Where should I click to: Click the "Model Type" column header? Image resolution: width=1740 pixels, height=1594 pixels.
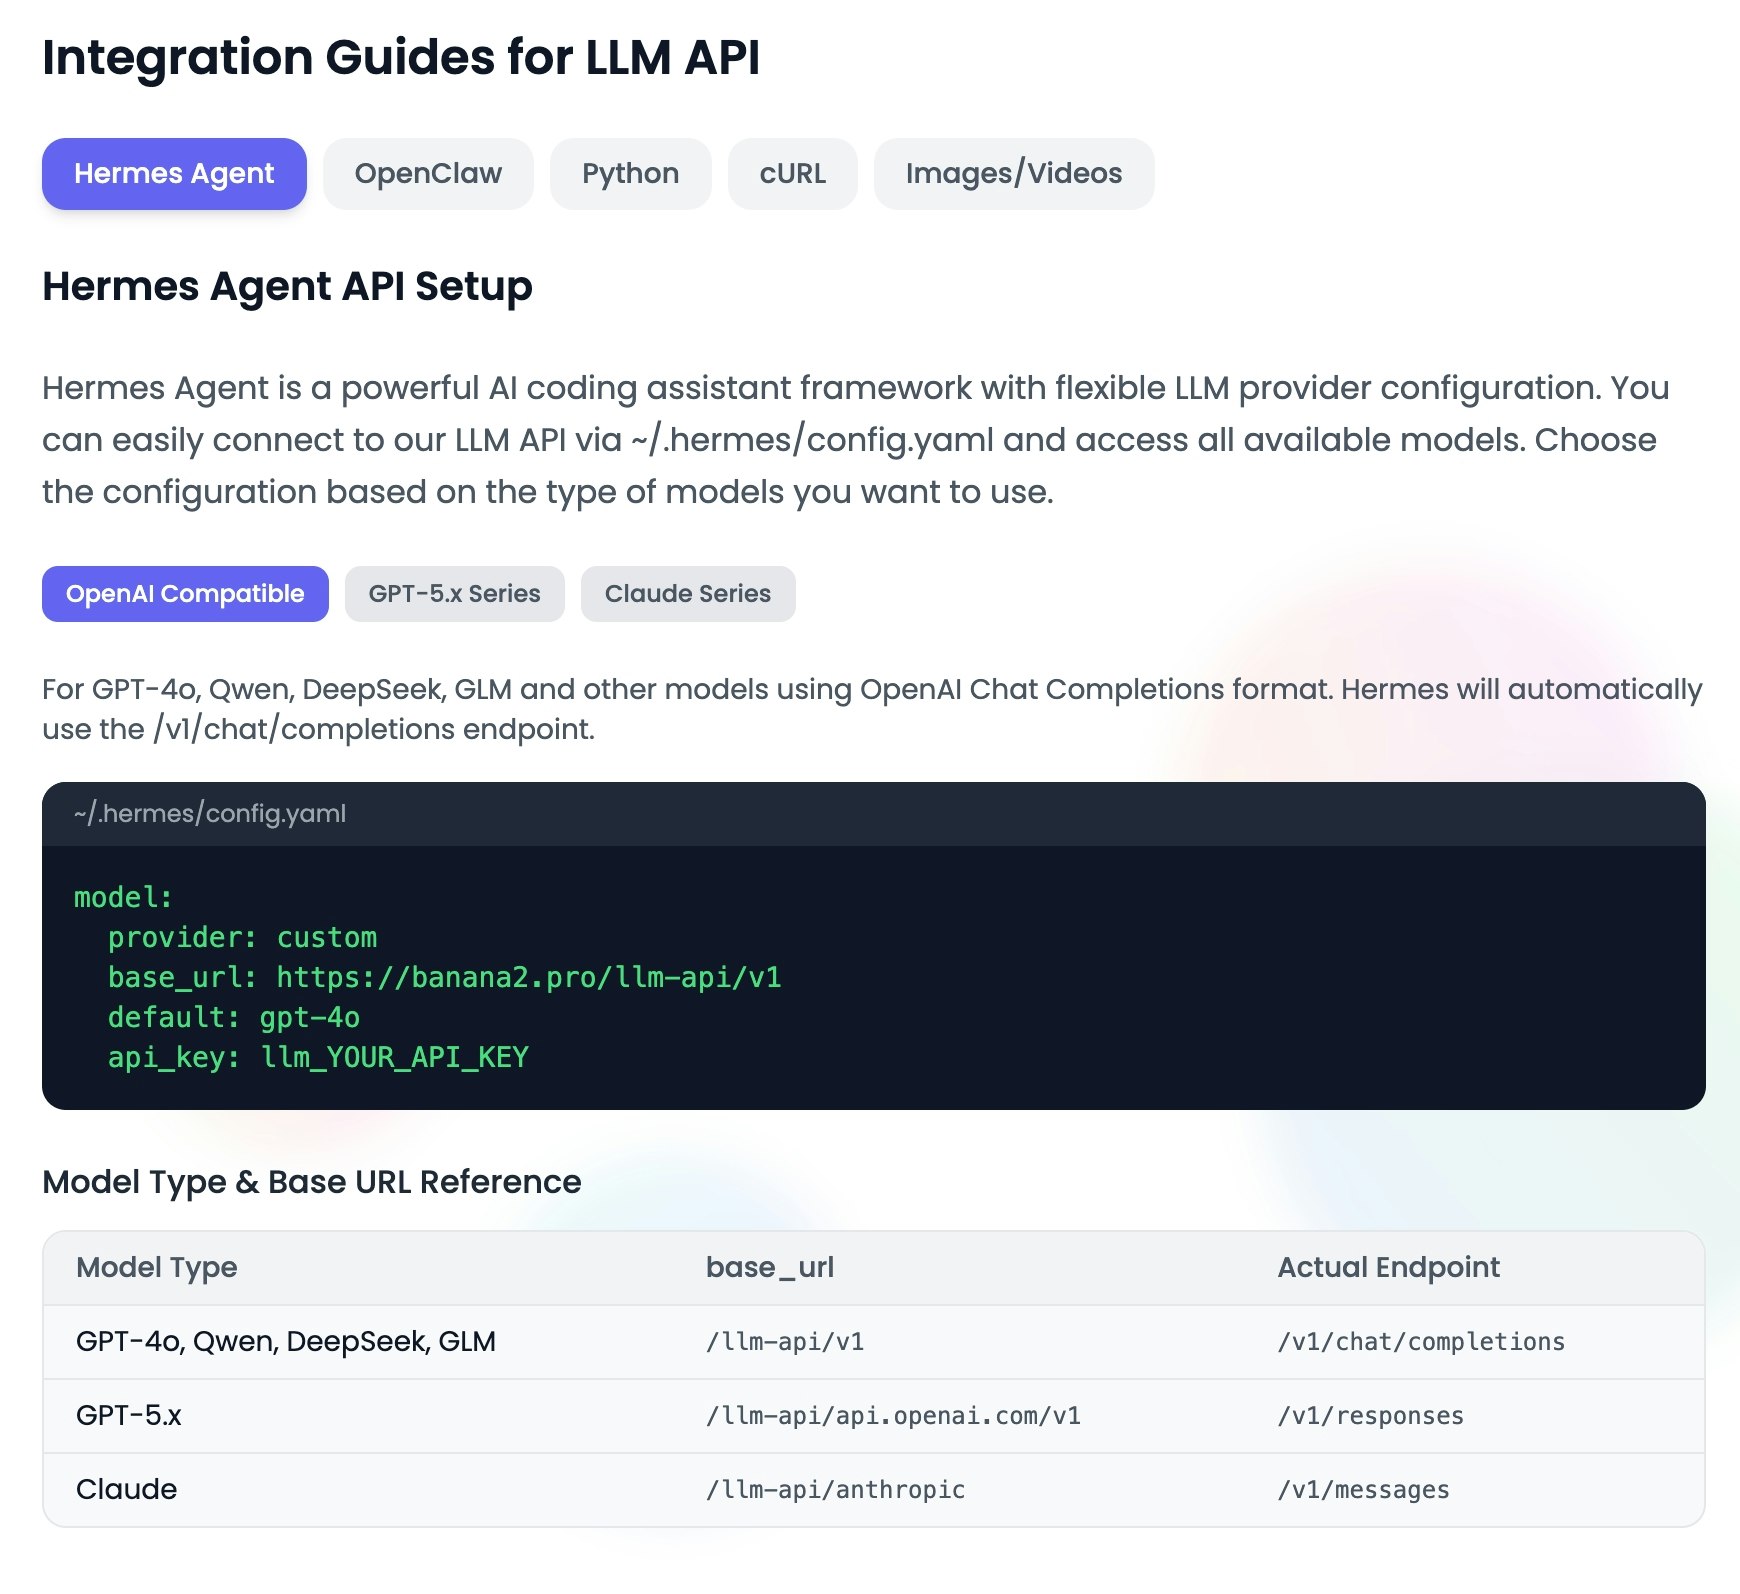click(157, 1267)
